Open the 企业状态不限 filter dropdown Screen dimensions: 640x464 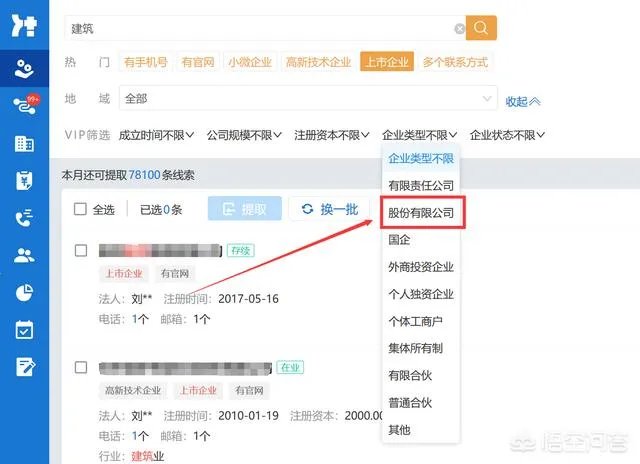click(507, 135)
